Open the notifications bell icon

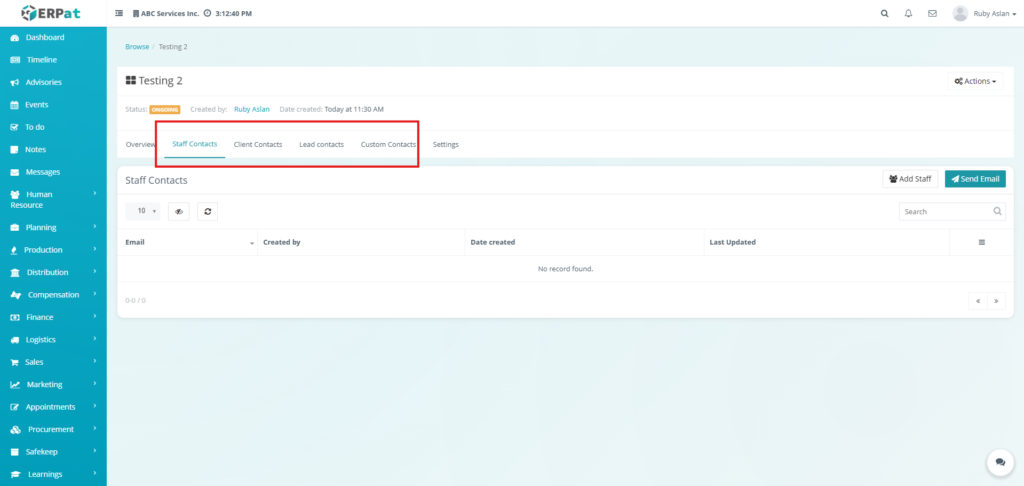[908, 14]
